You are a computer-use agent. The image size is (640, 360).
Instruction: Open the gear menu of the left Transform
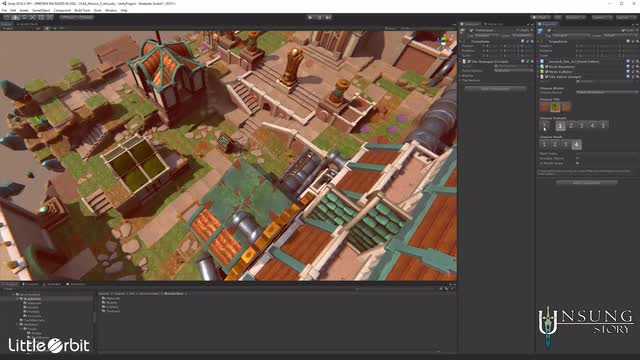[532, 41]
